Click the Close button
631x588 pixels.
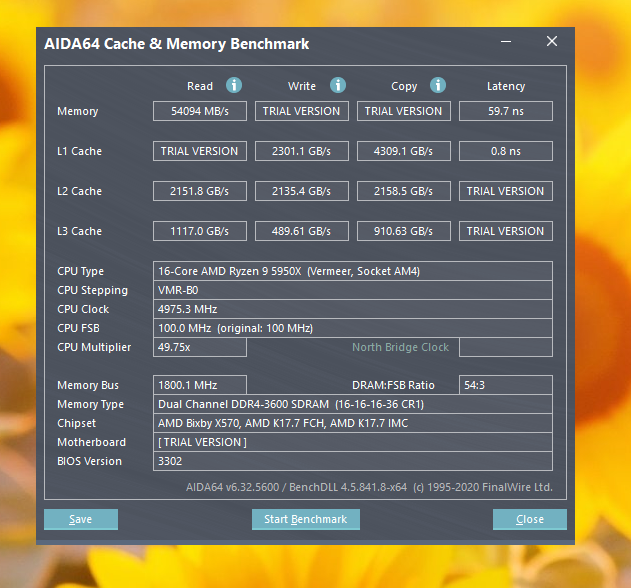click(530, 519)
